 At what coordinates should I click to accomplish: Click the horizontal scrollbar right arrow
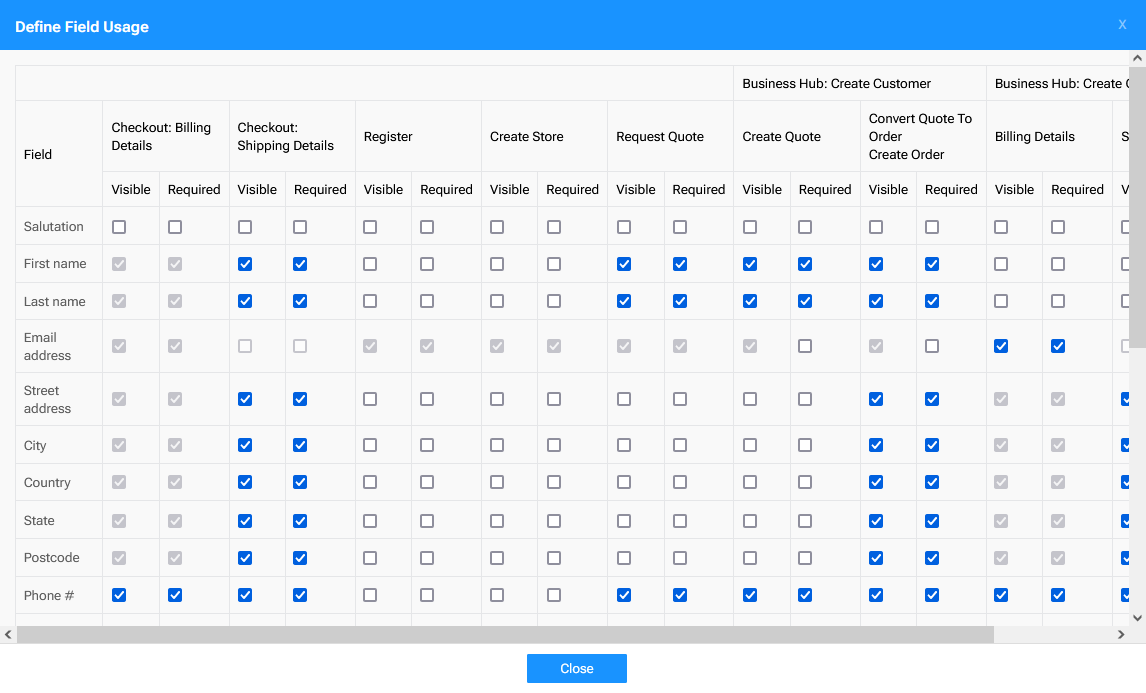[1121, 635]
